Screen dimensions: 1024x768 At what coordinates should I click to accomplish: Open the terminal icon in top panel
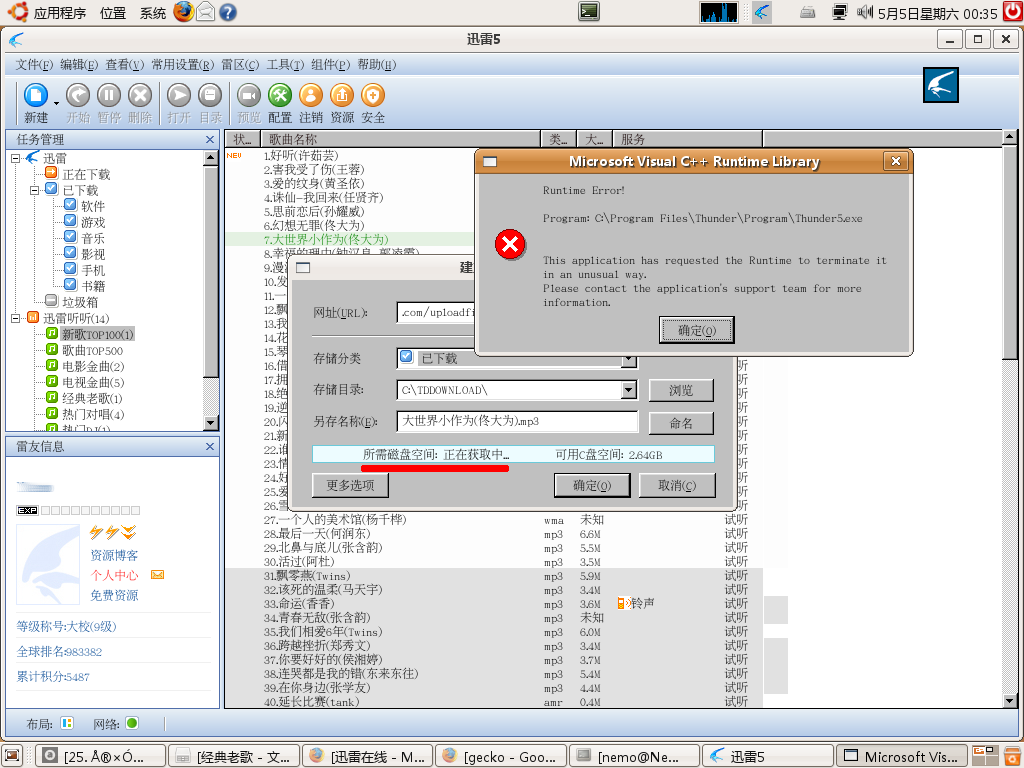click(589, 11)
